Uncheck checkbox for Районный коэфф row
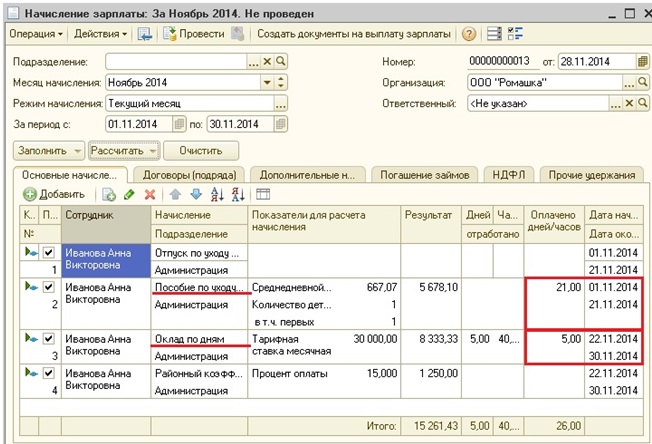Image resolution: width=652 pixels, height=444 pixels. point(49,373)
